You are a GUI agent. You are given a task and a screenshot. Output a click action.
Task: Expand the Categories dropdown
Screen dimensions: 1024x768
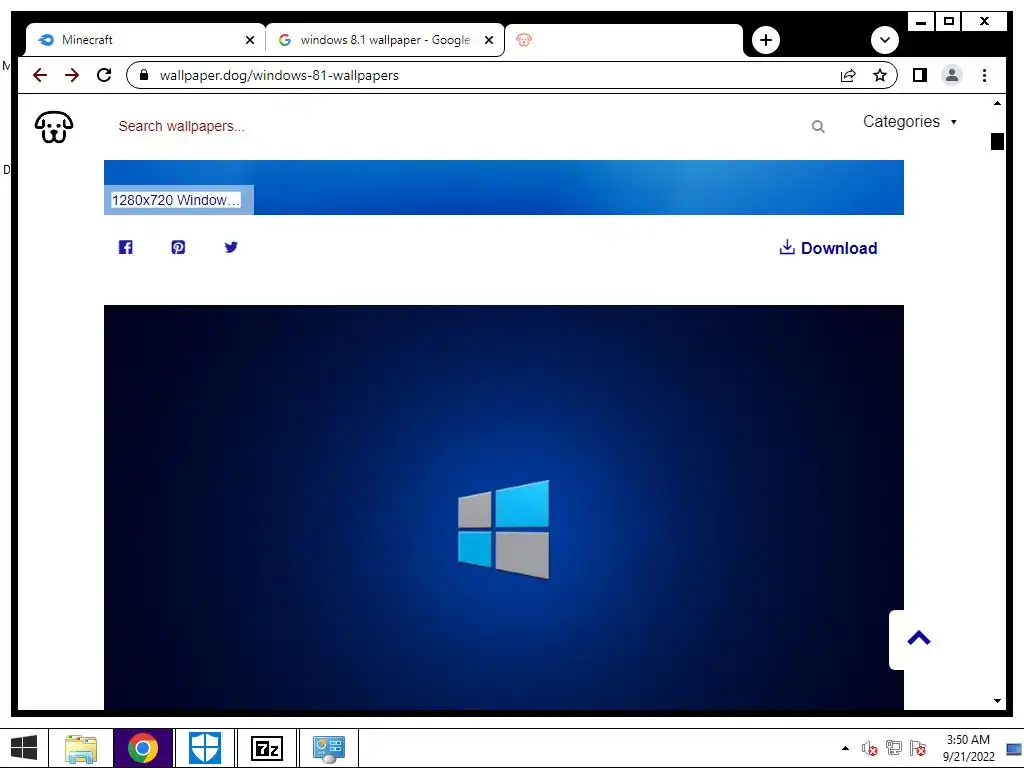point(910,121)
